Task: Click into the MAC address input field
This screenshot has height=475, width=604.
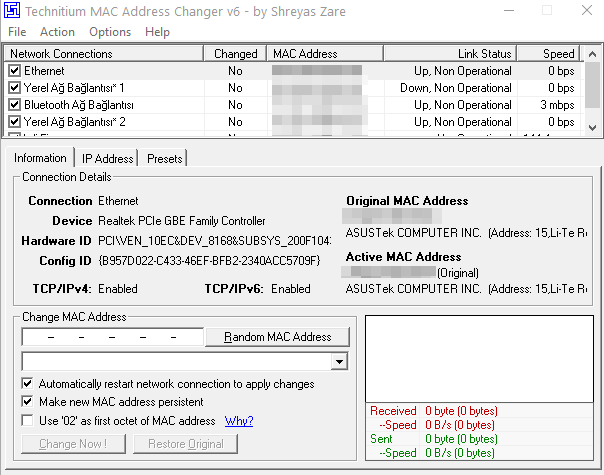Action: click(x=112, y=337)
